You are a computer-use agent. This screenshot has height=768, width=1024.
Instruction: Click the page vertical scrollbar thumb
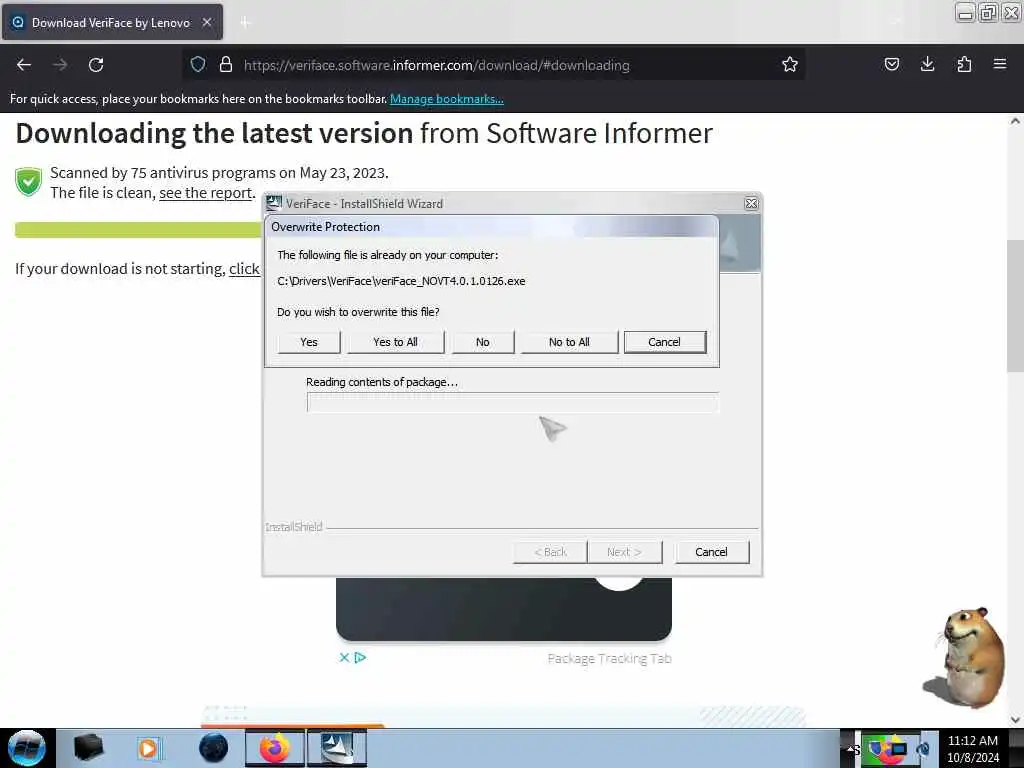[1015, 306]
